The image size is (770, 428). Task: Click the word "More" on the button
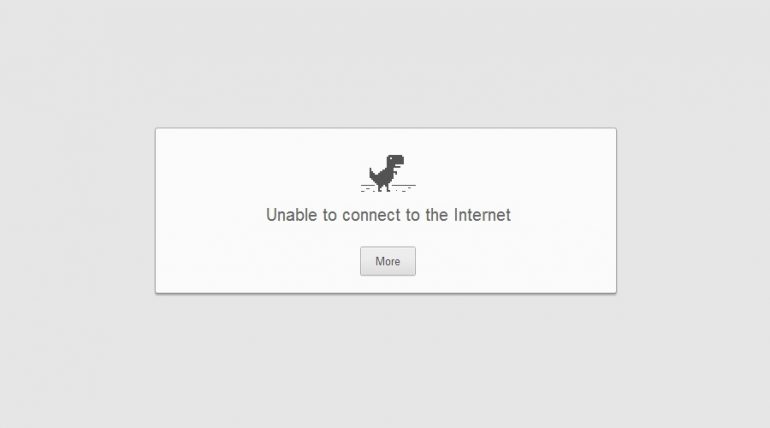388,261
